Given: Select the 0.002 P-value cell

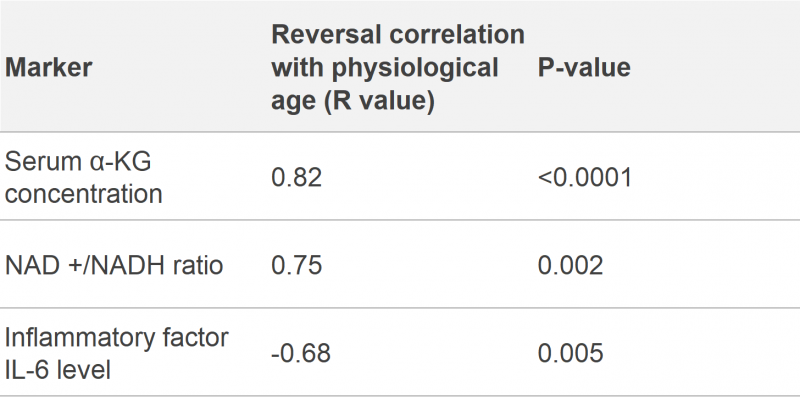Looking at the screenshot, I should click(x=666, y=264).
